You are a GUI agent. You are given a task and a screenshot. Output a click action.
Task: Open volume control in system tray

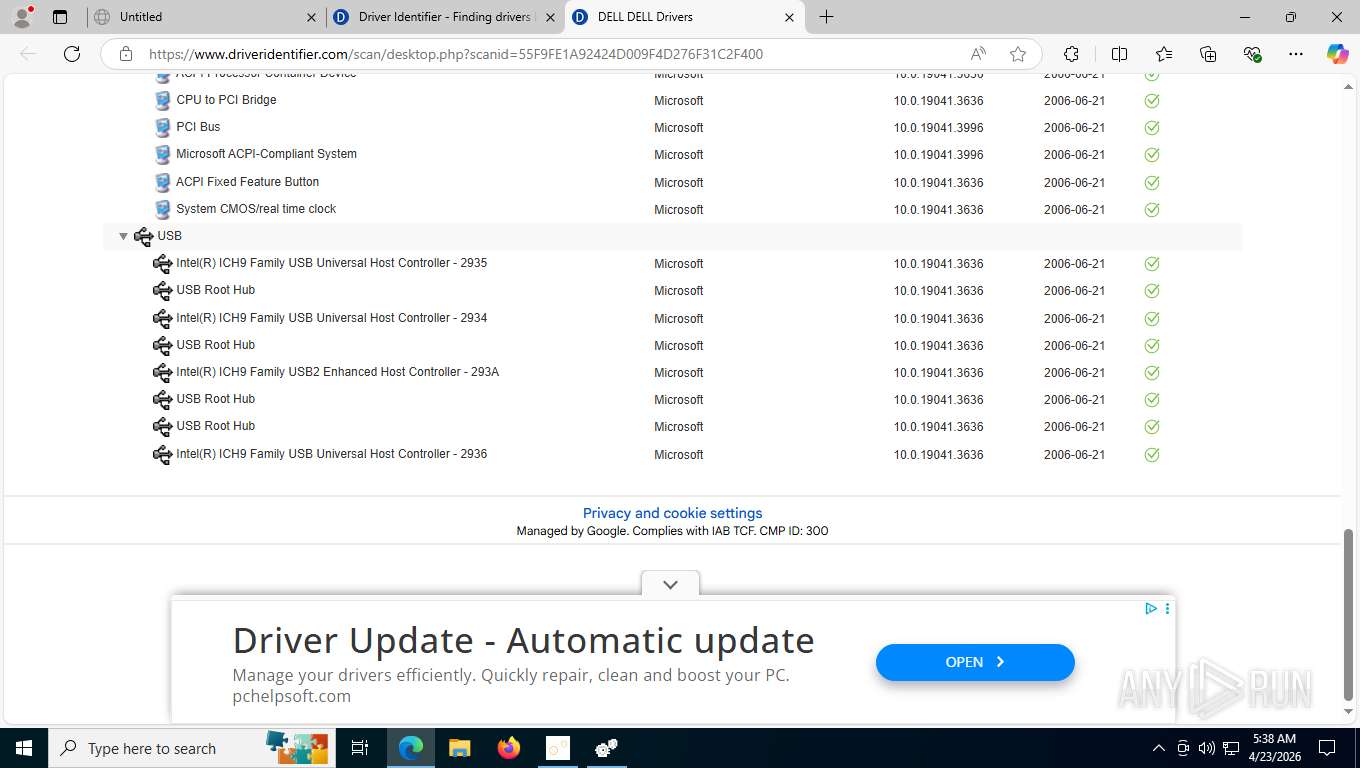point(1207,748)
